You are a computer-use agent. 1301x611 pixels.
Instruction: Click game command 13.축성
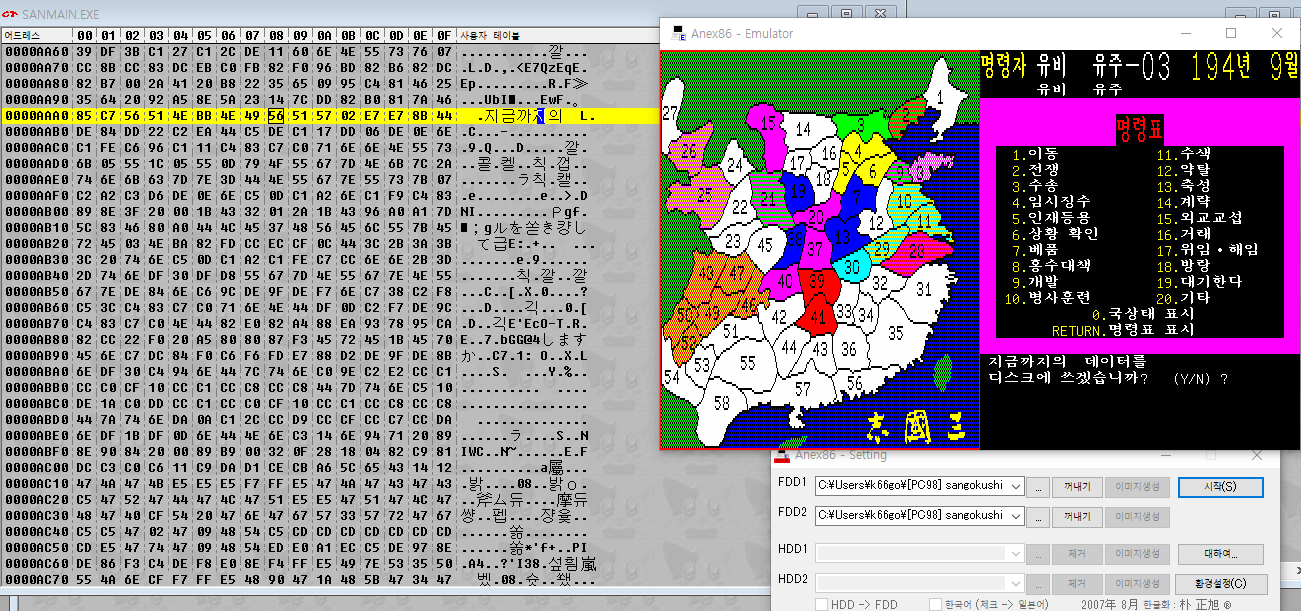tap(1183, 186)
